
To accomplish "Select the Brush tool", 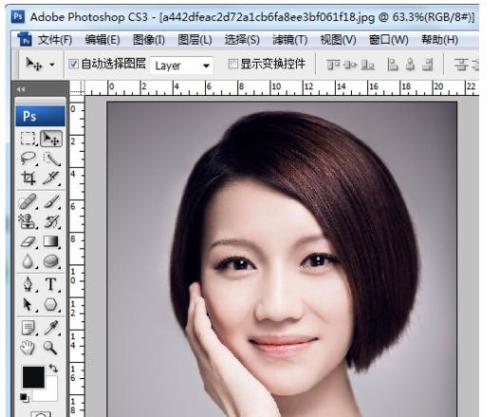I will click(x=51, y=202).
